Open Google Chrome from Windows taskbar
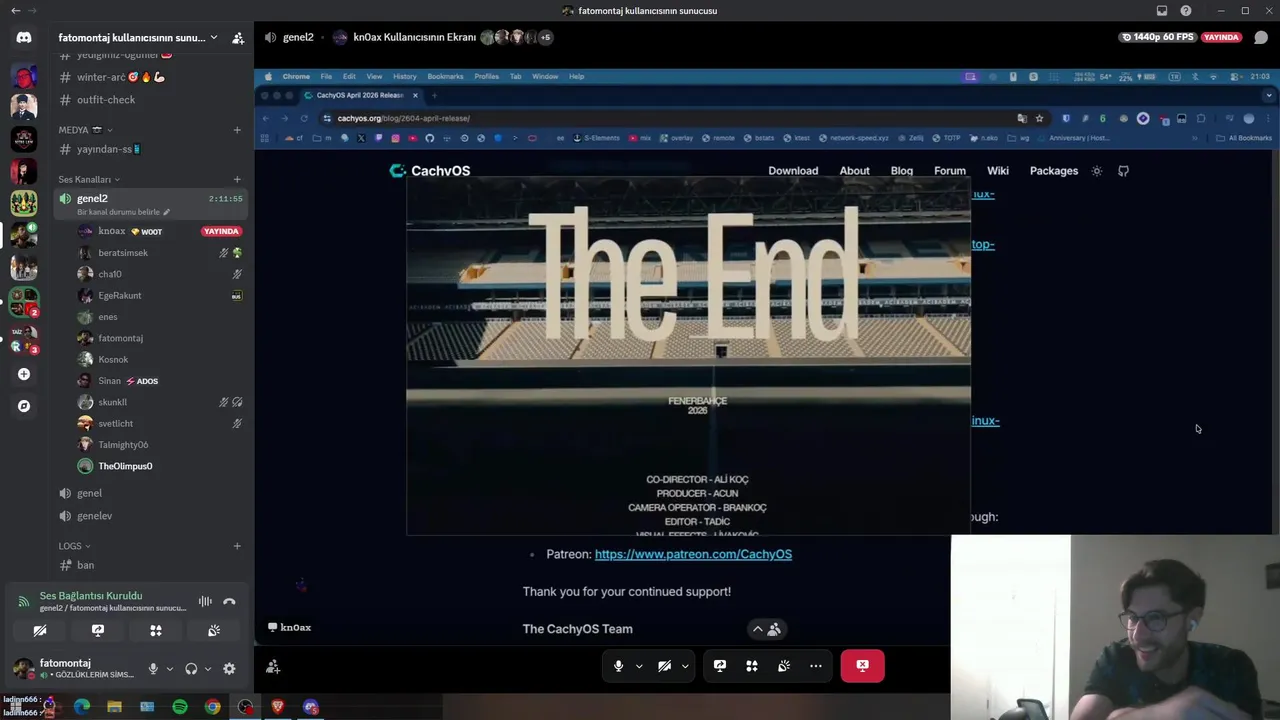1280x720 pixels. [x=212, y=707]
